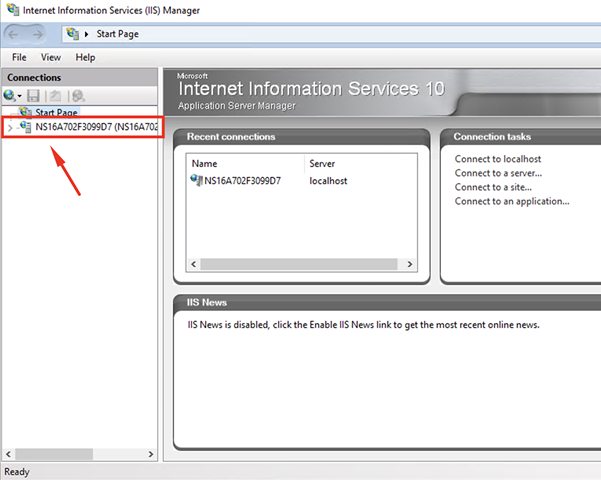The image size is (601, 480).
Task: Open the Help menu
Action: tap(85, 58)
